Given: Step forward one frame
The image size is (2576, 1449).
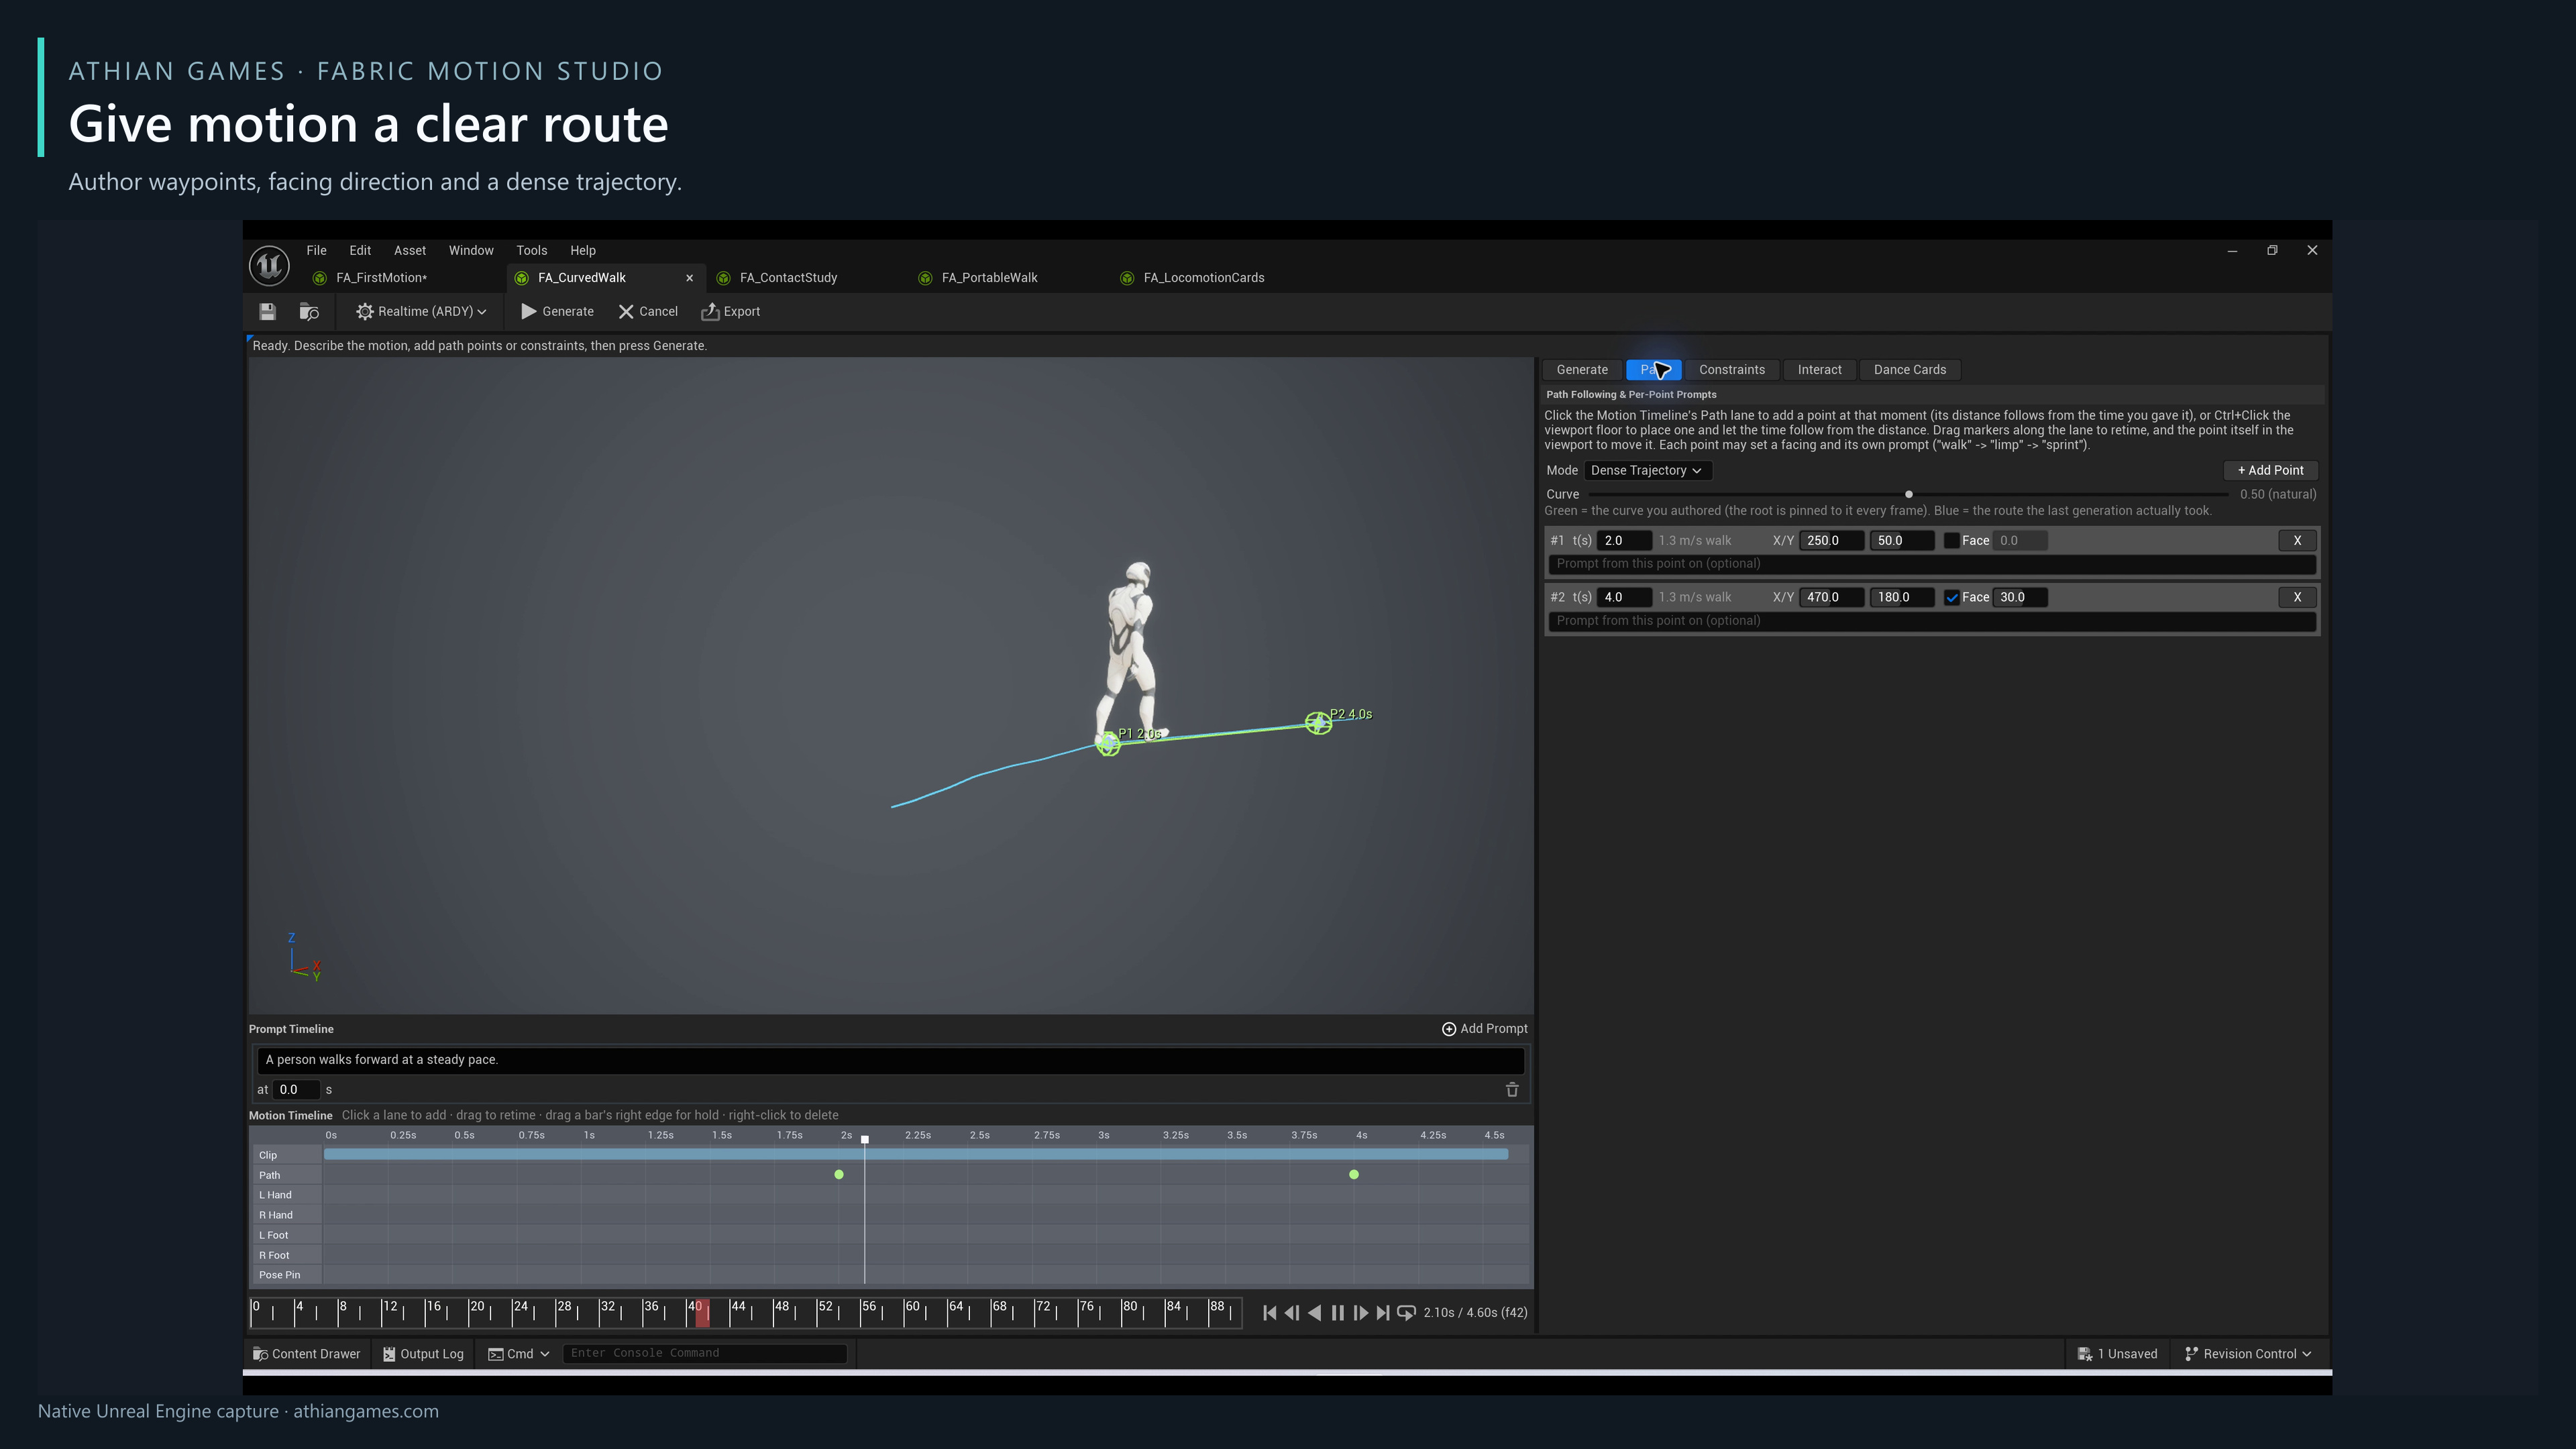Looking at the screenshot, I should 1360,1313.
